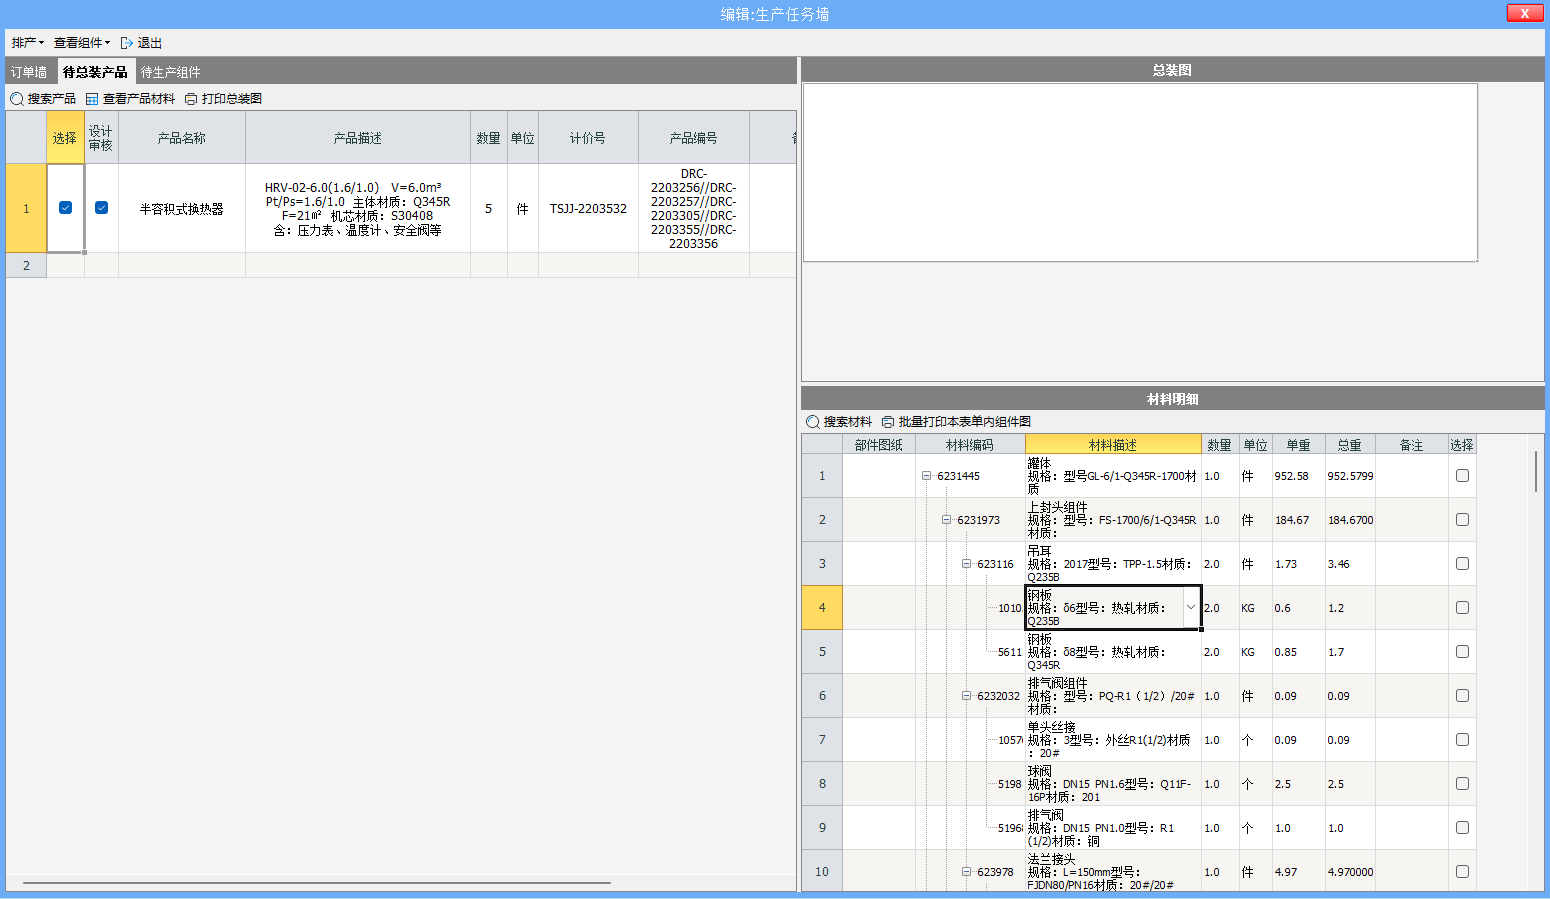The height and width of the screenshot is (899, 1550).
Task: Click the 产品名称 column header
Action: tap(182, 138)
